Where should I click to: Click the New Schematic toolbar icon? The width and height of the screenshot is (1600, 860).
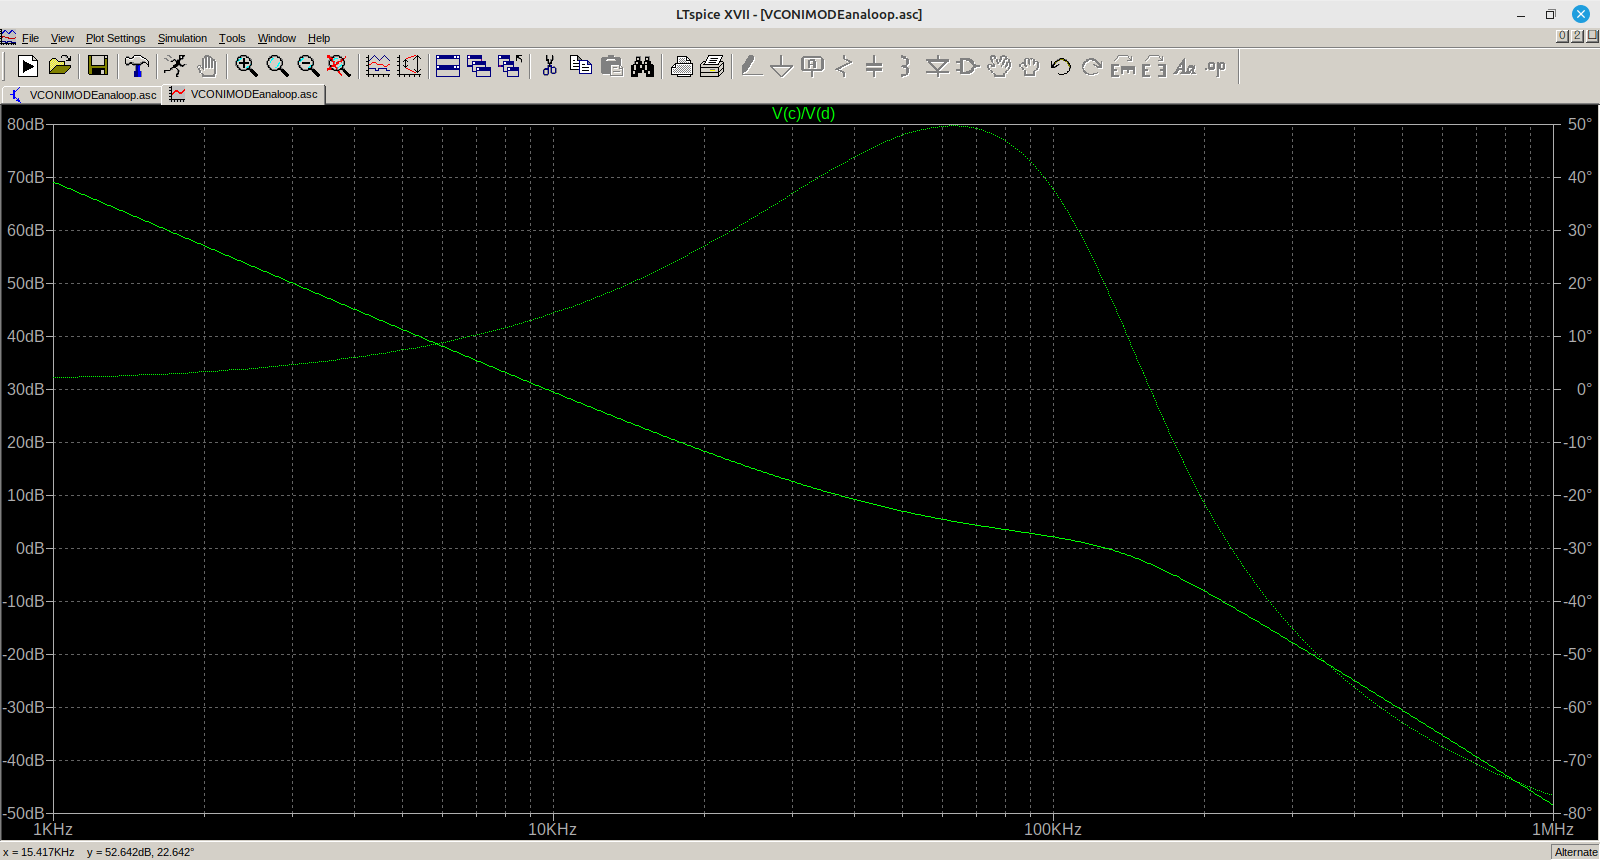[28, 66]
